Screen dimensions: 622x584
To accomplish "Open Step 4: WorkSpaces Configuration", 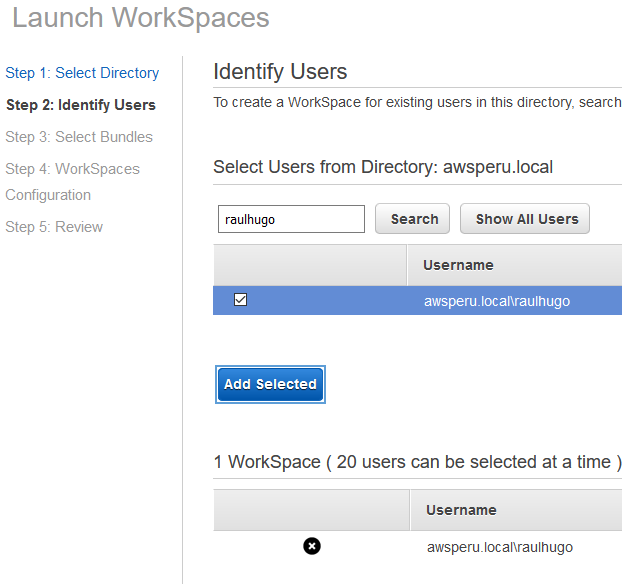I will (x=73, y=182).
